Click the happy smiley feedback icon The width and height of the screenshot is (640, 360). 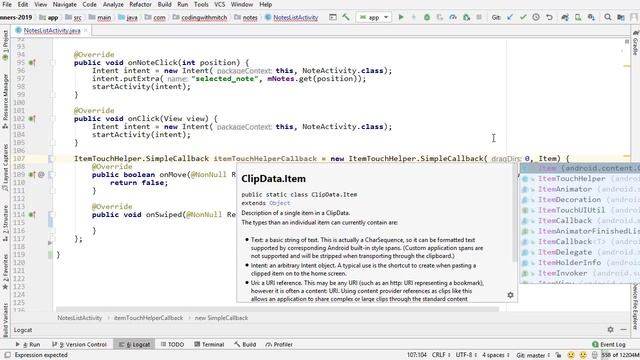pyautogui.click(x=571, y=355)
